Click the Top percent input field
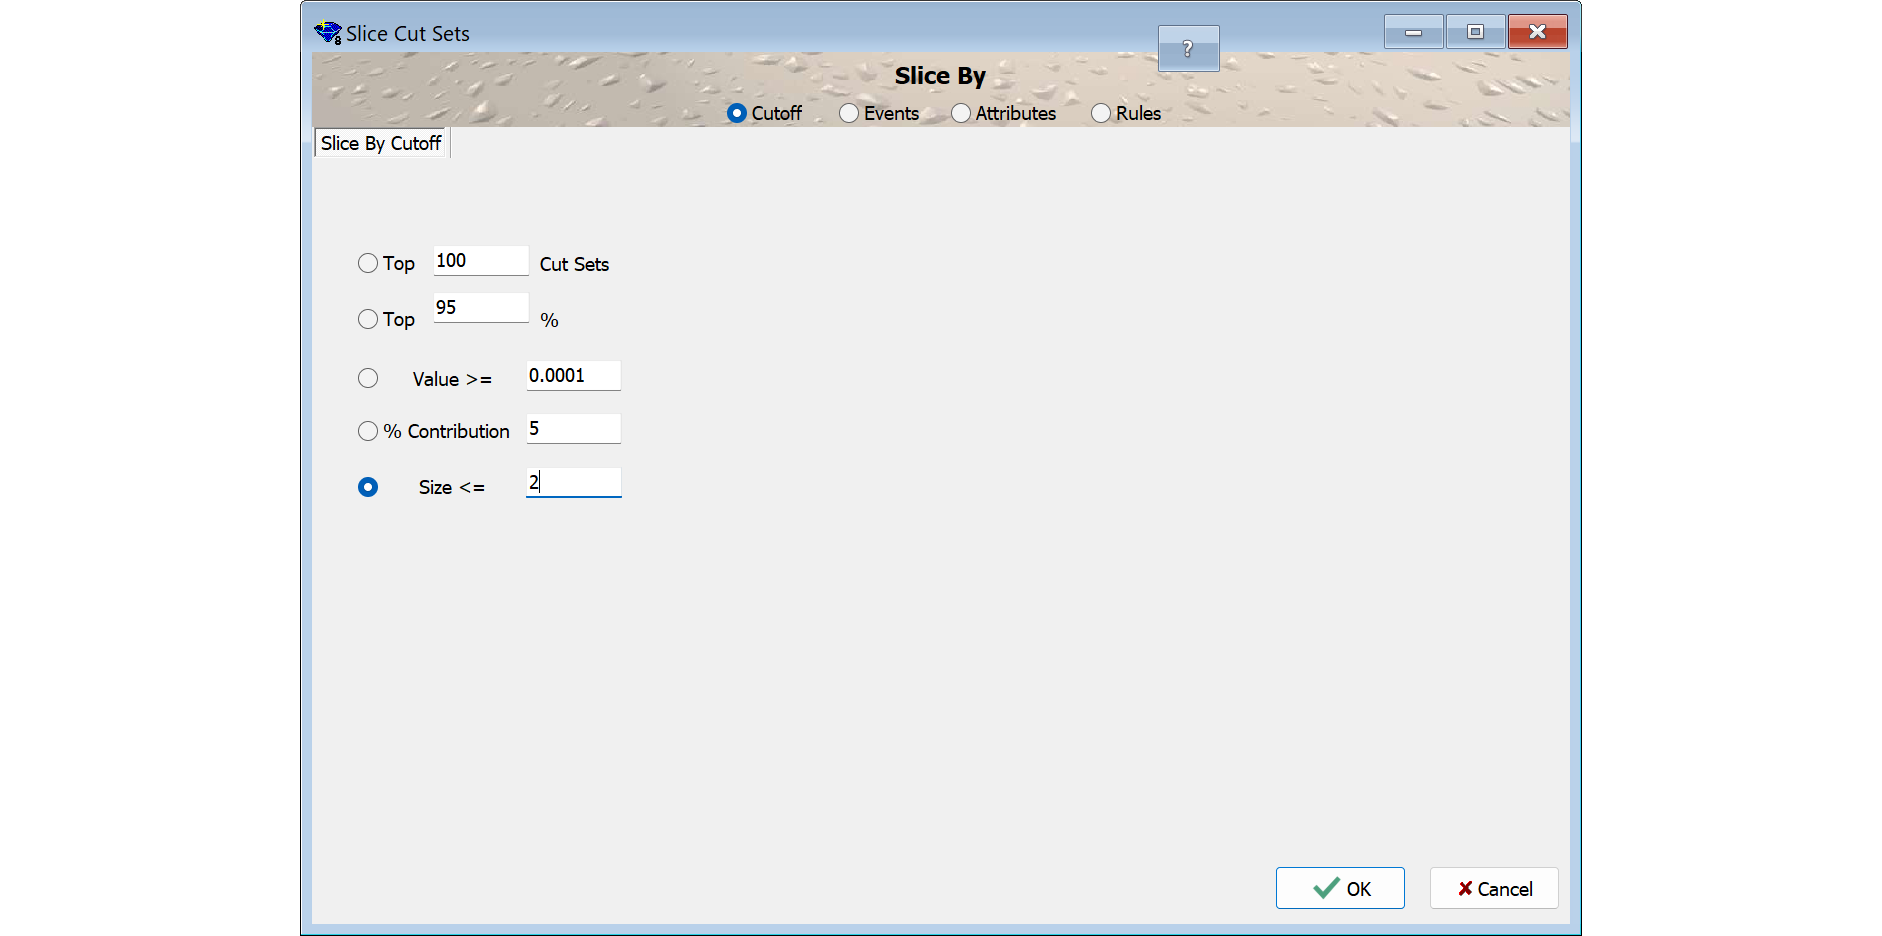The height and width of the screenshot is (936, 1882). (x=481, y=308)
